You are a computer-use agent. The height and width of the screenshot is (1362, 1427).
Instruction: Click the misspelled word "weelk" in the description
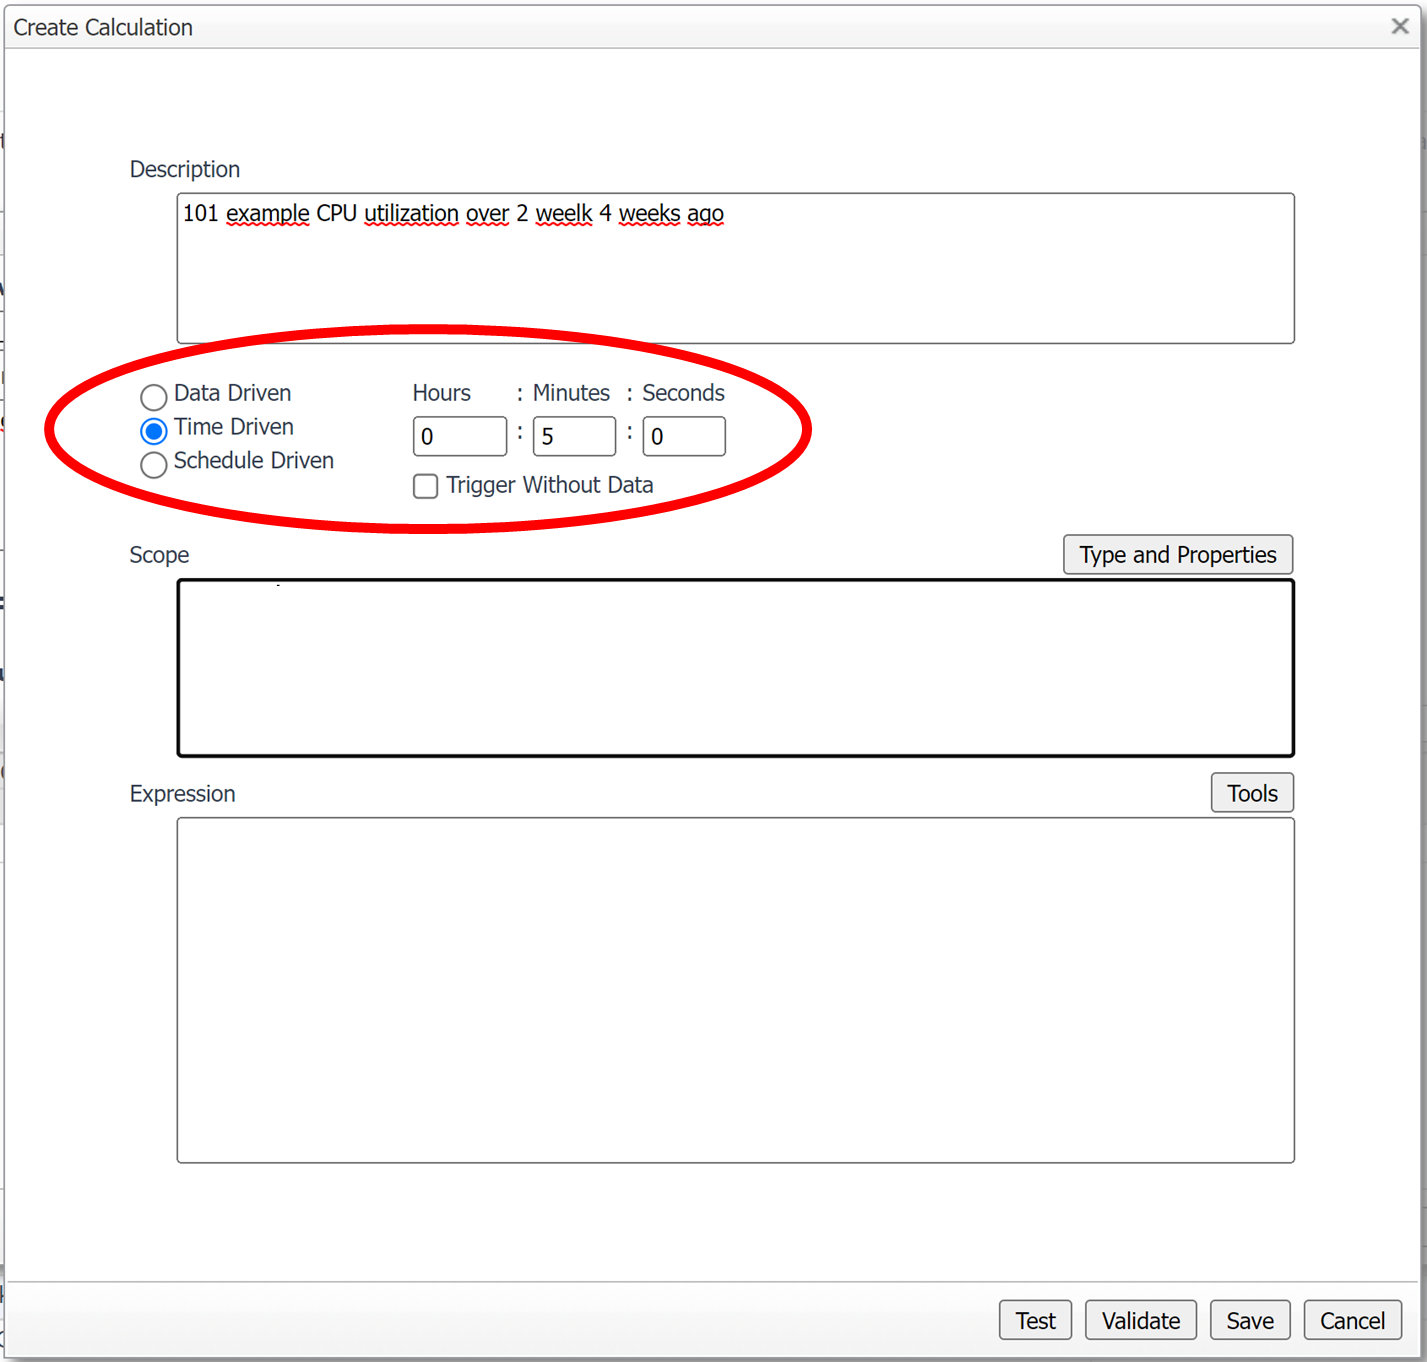[x=564, y=214]
